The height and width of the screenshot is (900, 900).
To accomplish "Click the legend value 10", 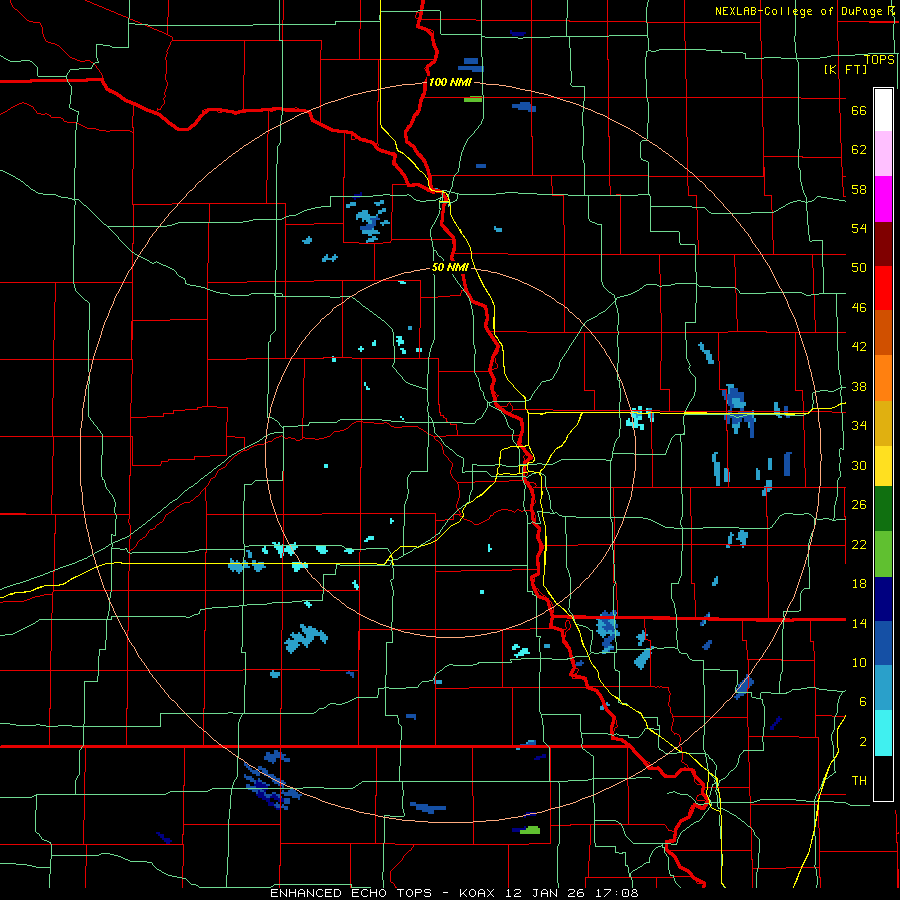I will [x=859, y=662].
